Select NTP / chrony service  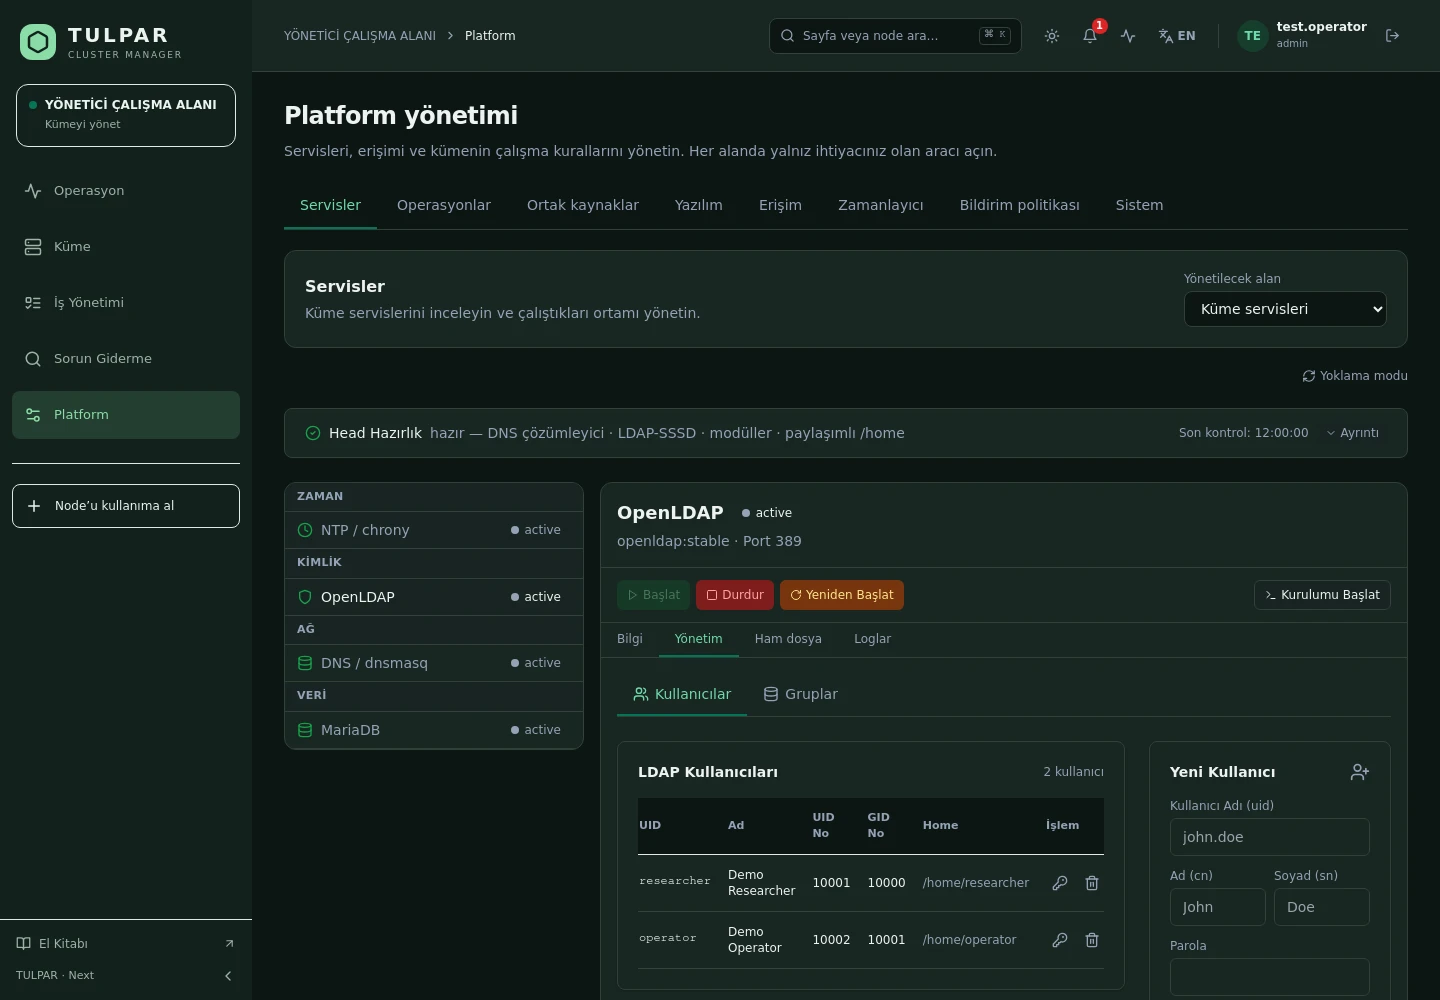pos(434,530)
